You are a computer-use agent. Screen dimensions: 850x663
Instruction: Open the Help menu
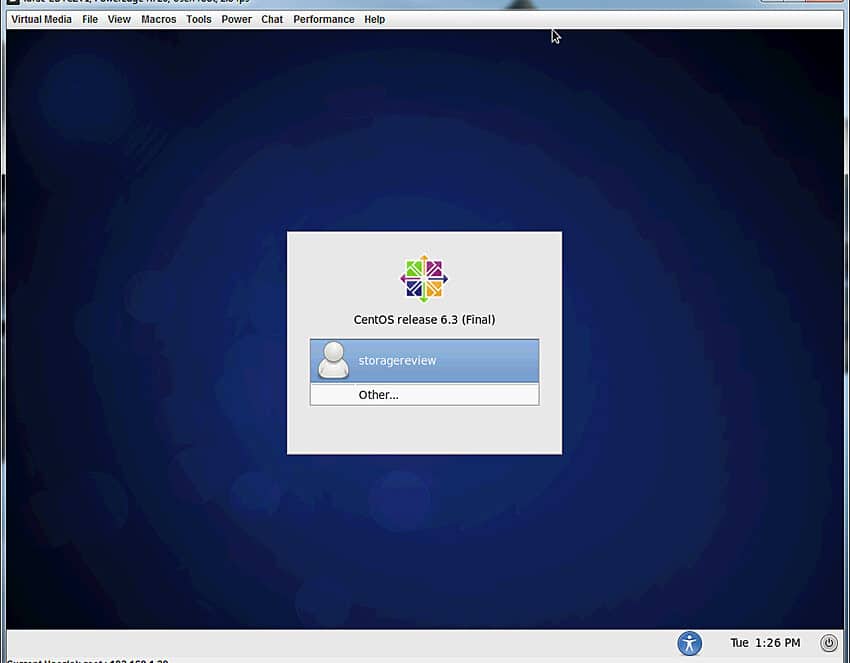click(375, 20)
